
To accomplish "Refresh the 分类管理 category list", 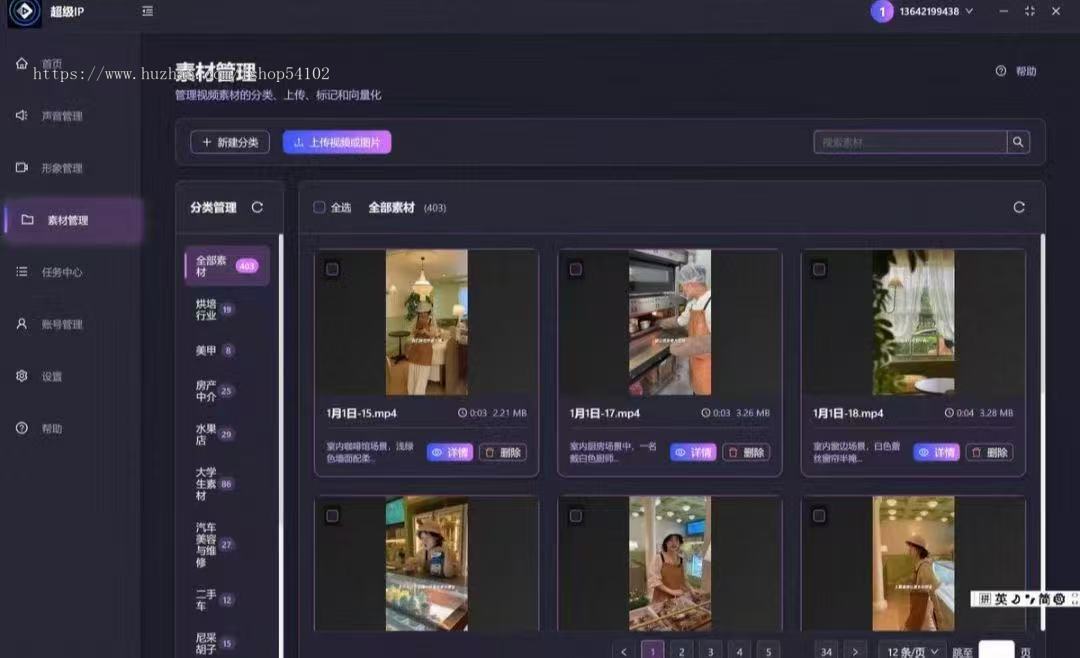I will [x=257, y=207].
